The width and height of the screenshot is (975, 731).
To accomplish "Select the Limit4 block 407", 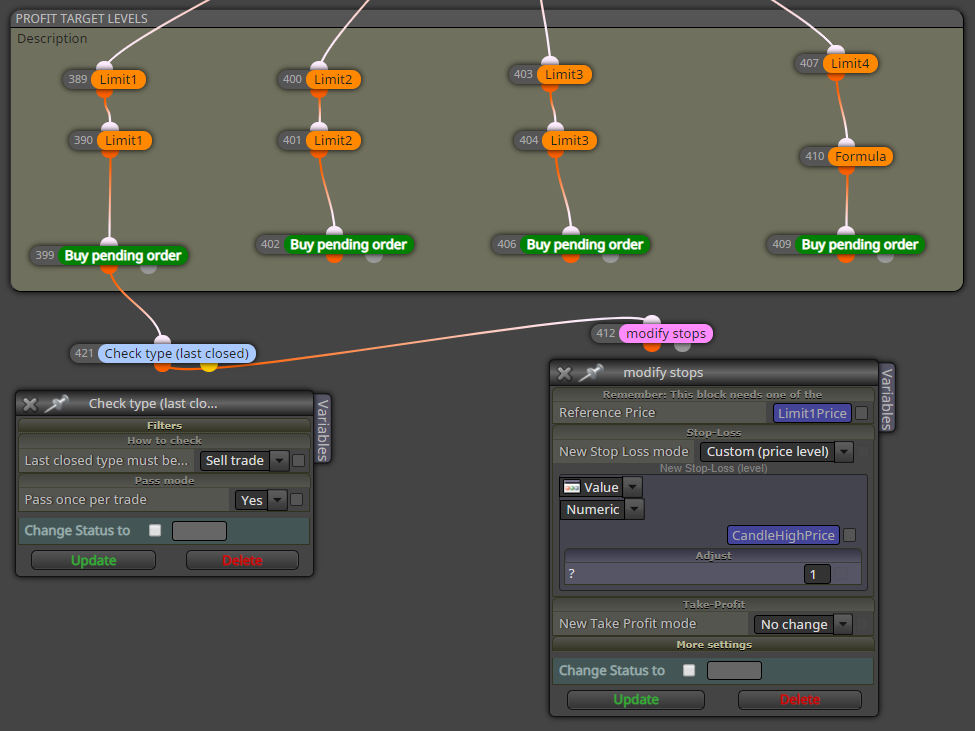I will pos(850,63).
